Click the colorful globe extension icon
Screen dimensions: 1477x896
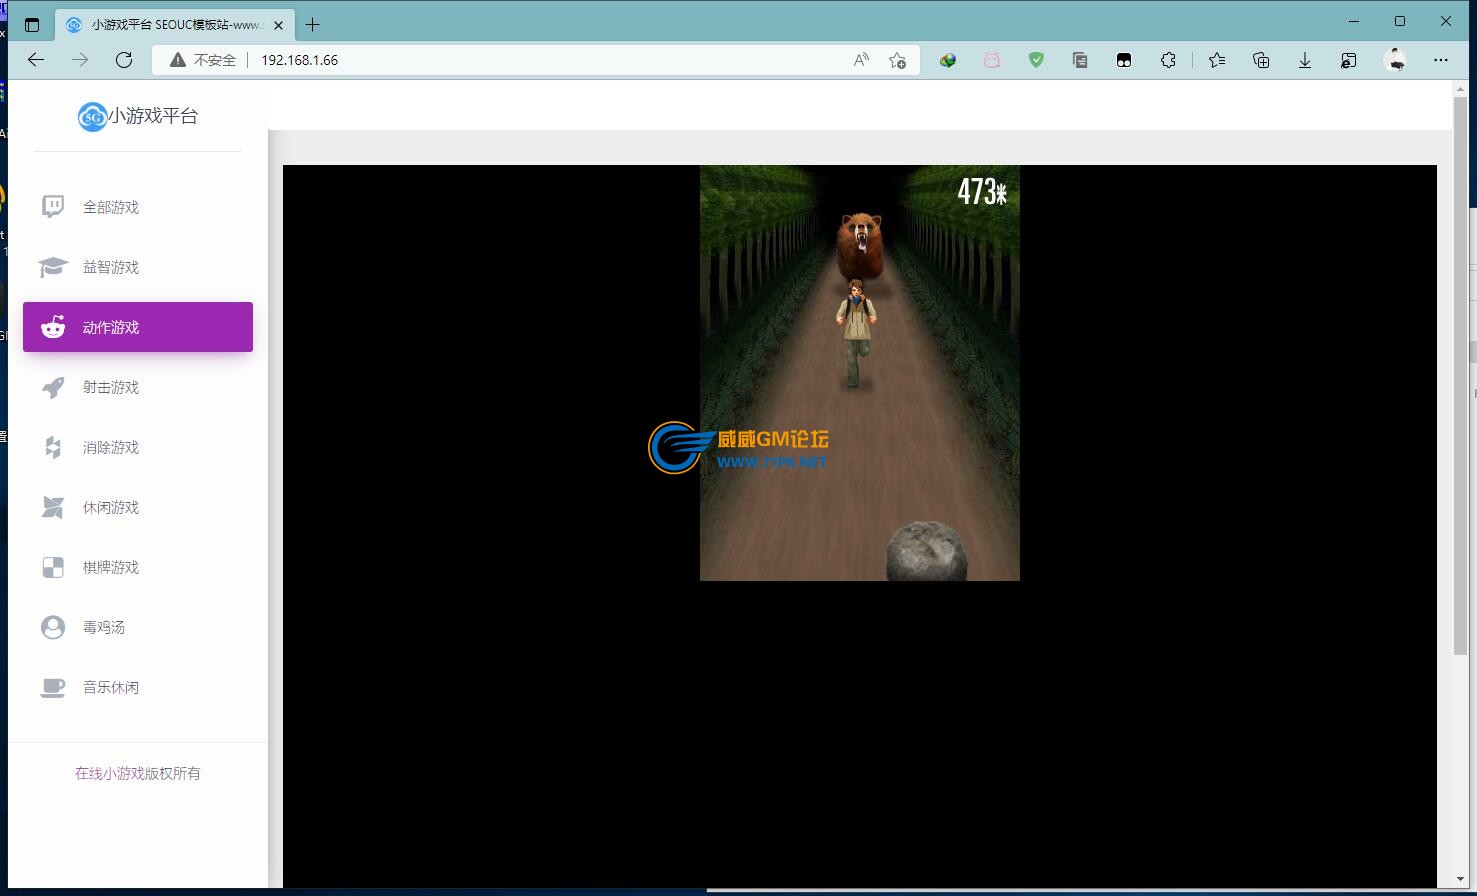(x=948, y=60)
